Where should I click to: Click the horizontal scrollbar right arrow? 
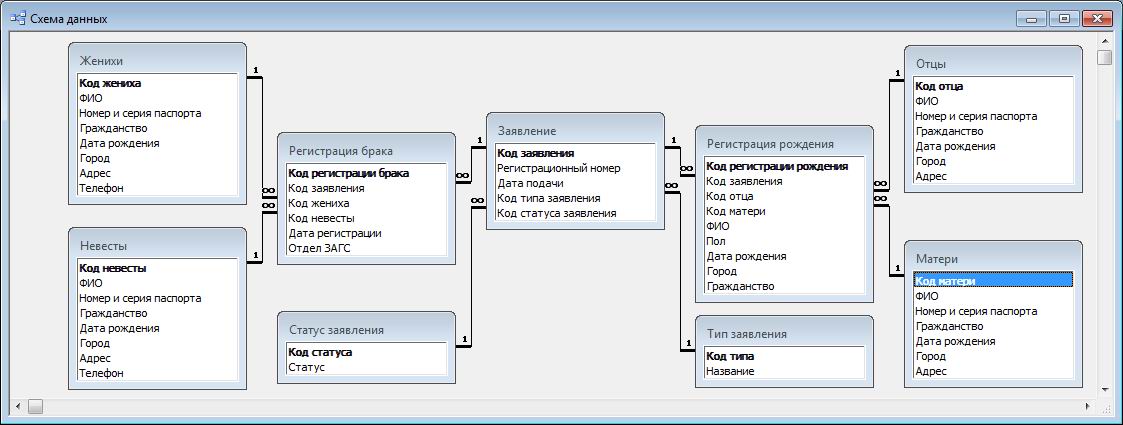pyautogui.click(x=1090, y=406)
